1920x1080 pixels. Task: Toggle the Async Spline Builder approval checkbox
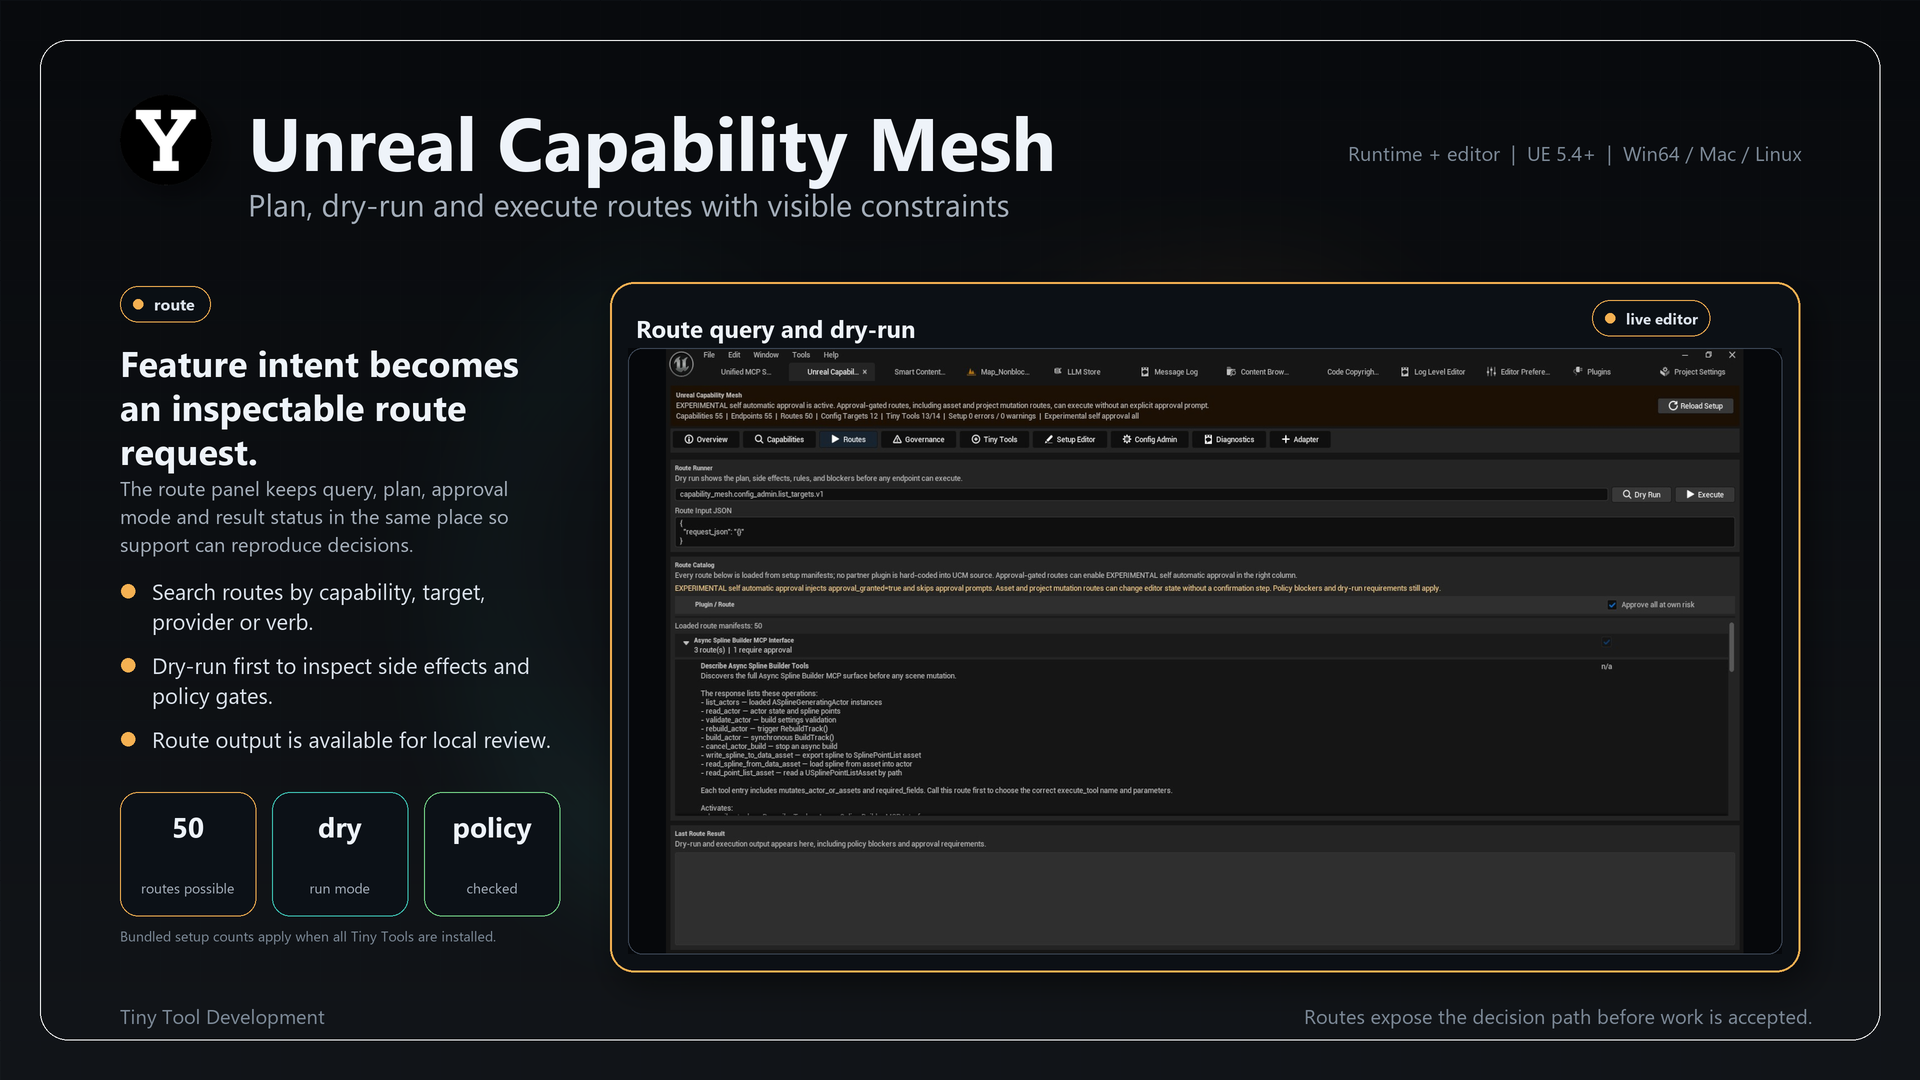point(1607,643)
